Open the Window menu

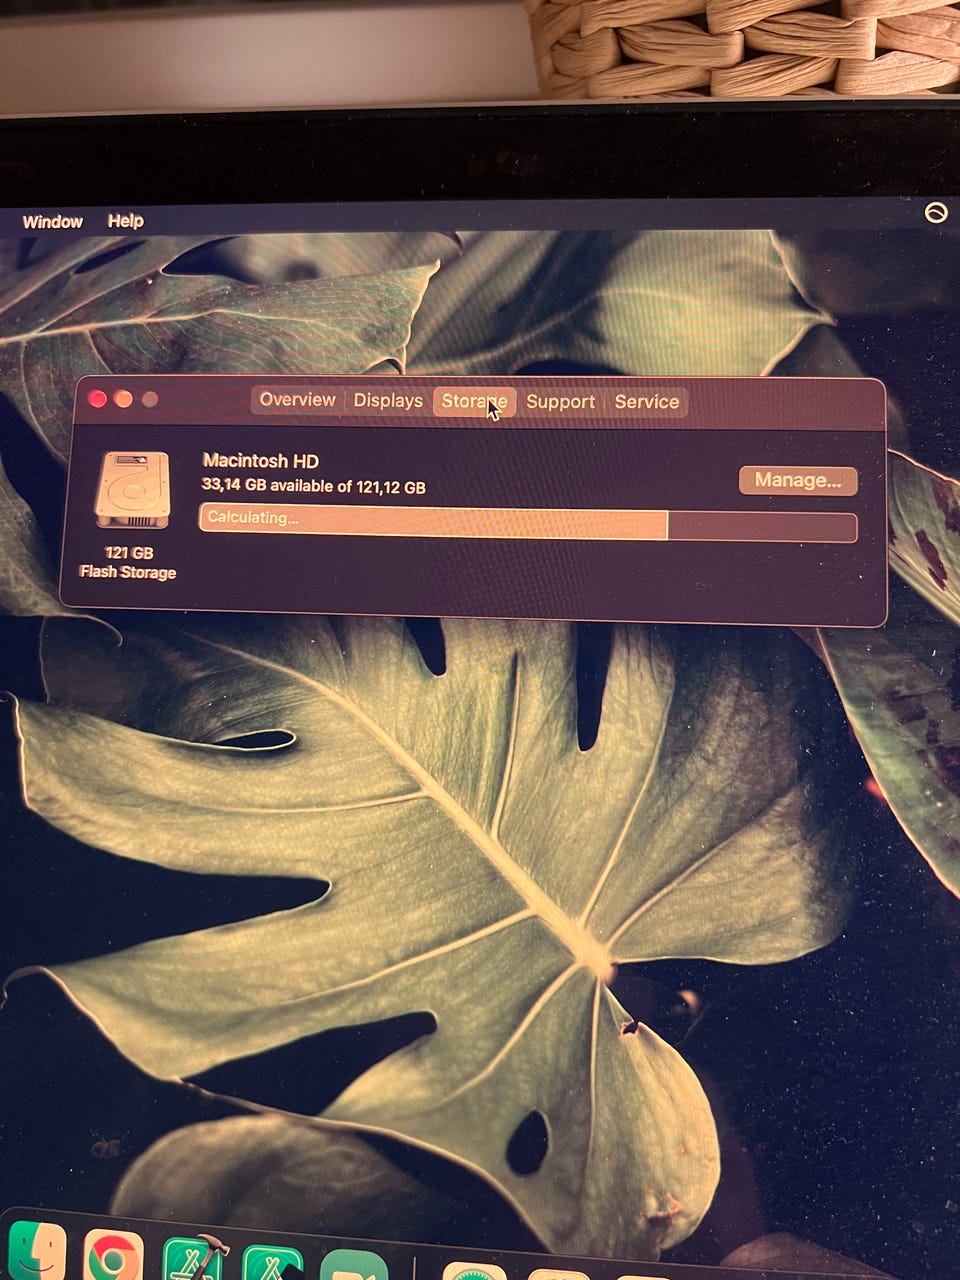(52, 222)
